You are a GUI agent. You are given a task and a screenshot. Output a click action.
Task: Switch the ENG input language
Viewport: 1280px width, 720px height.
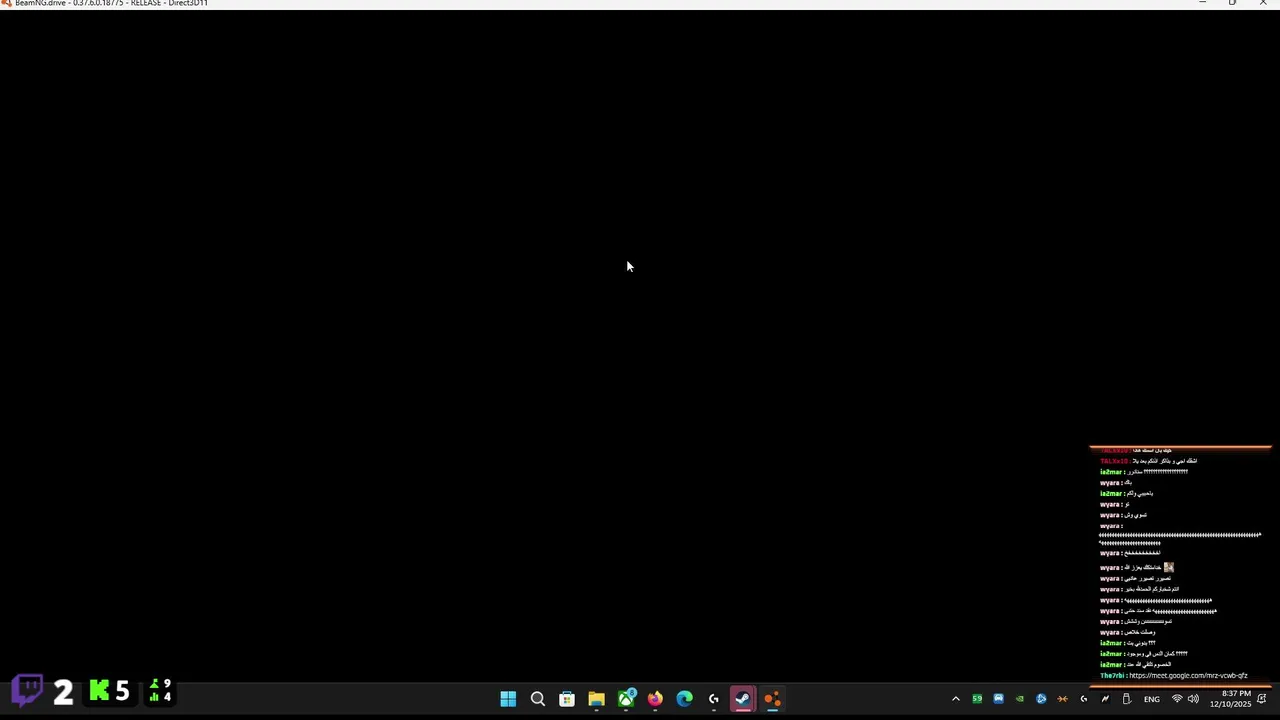[1152, 699]
